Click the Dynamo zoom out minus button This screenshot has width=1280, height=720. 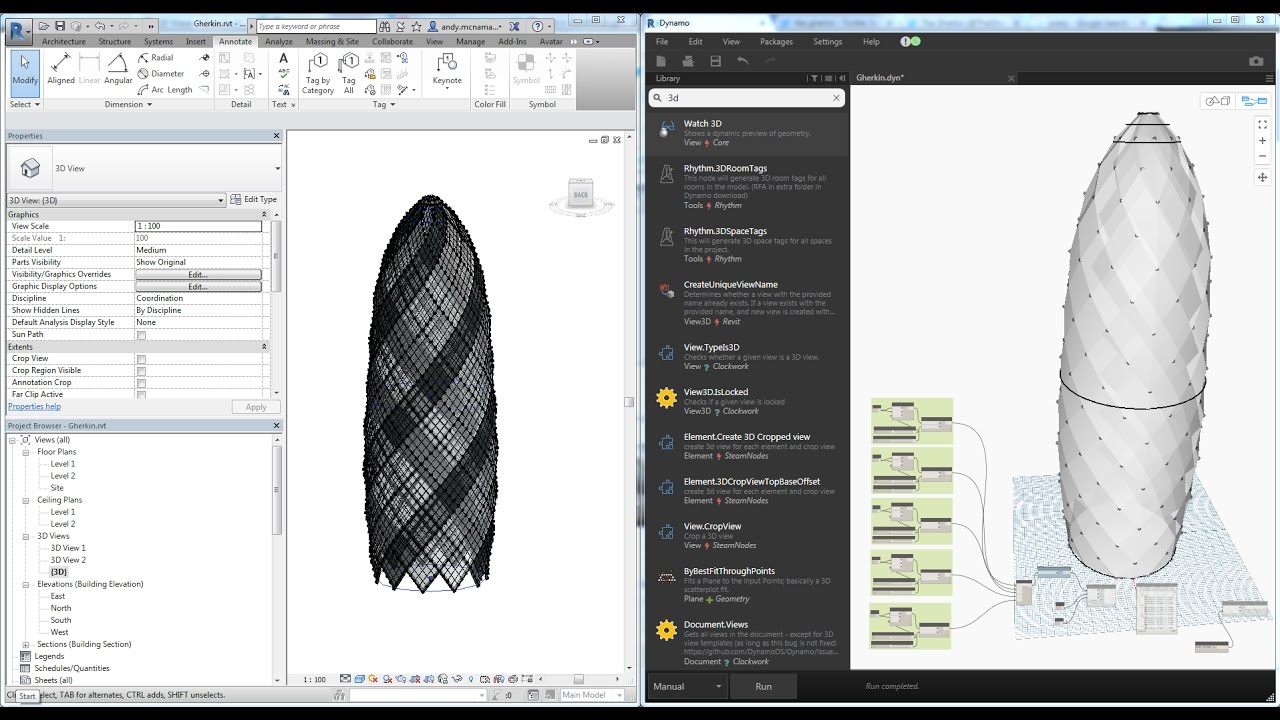click(x=1262, y=156)
